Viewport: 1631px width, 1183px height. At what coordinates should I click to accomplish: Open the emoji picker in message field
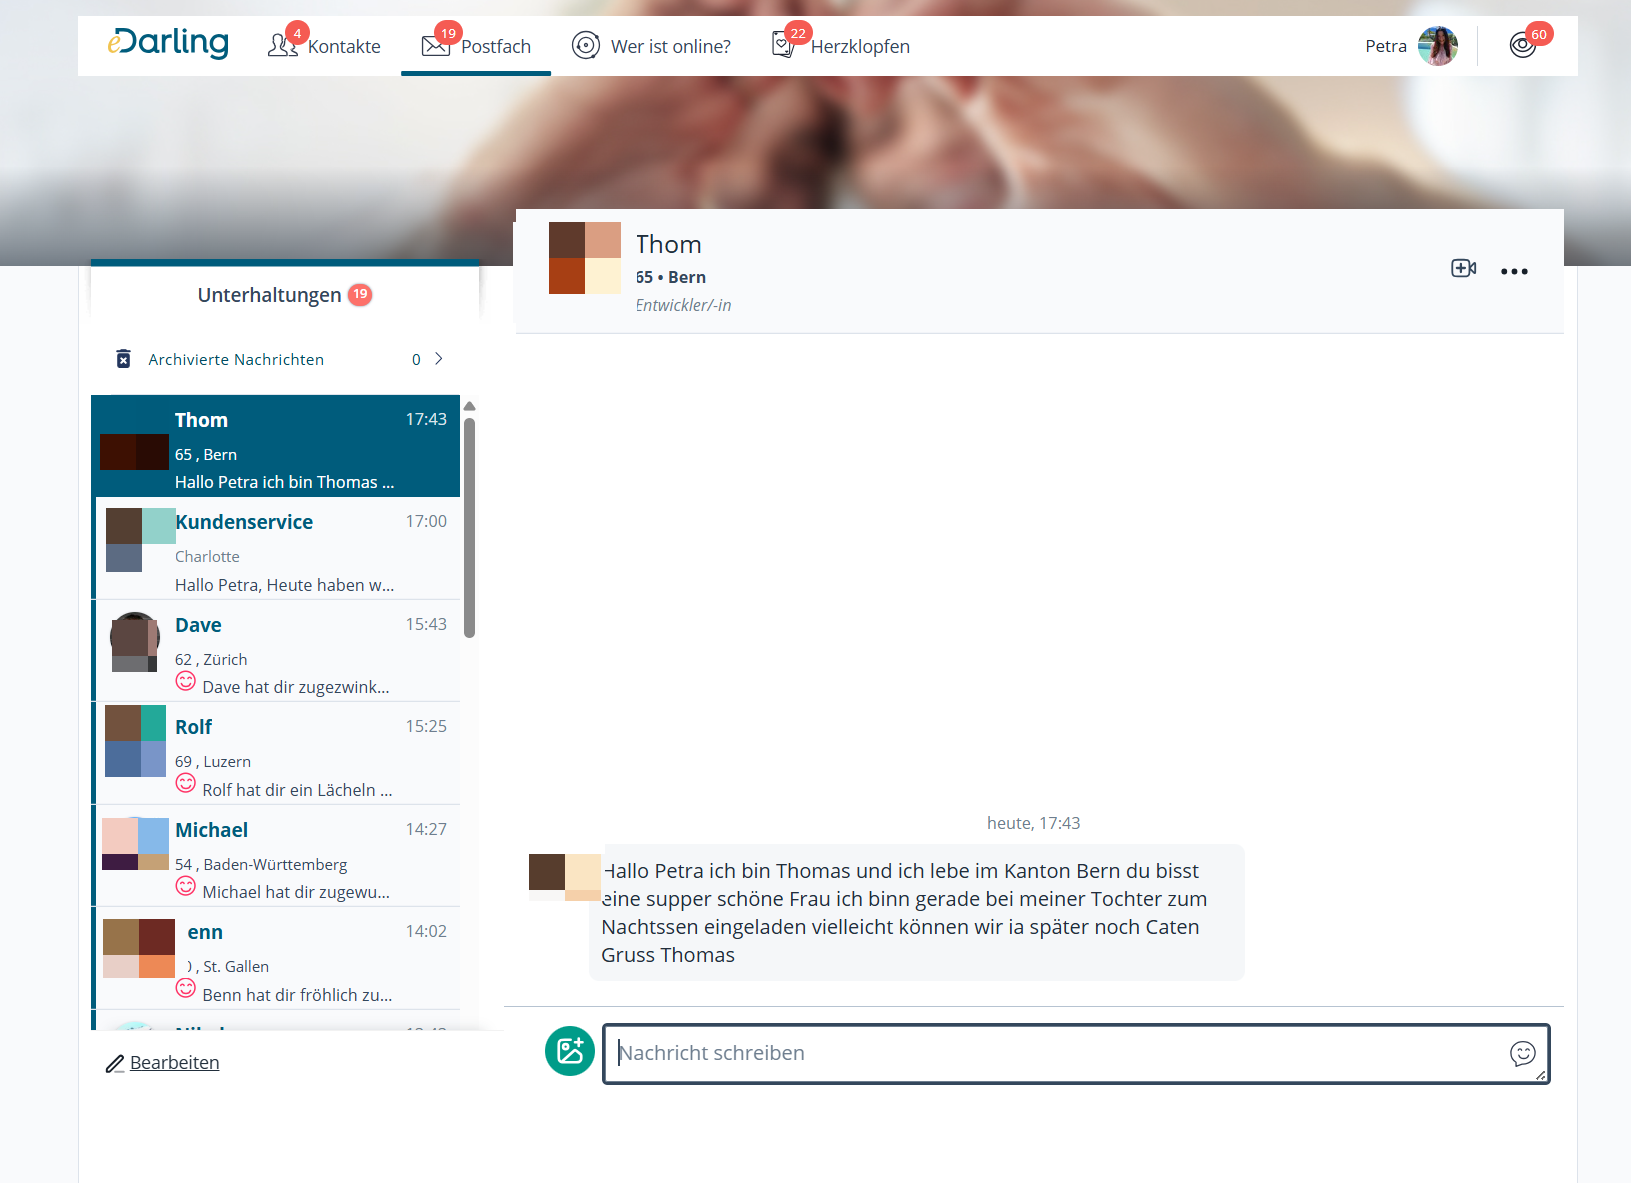1523,1053
